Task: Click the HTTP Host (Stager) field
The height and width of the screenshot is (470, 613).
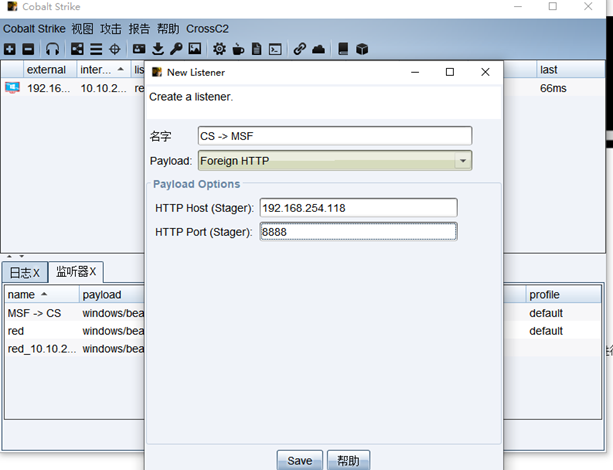Action: coord(358,208)
